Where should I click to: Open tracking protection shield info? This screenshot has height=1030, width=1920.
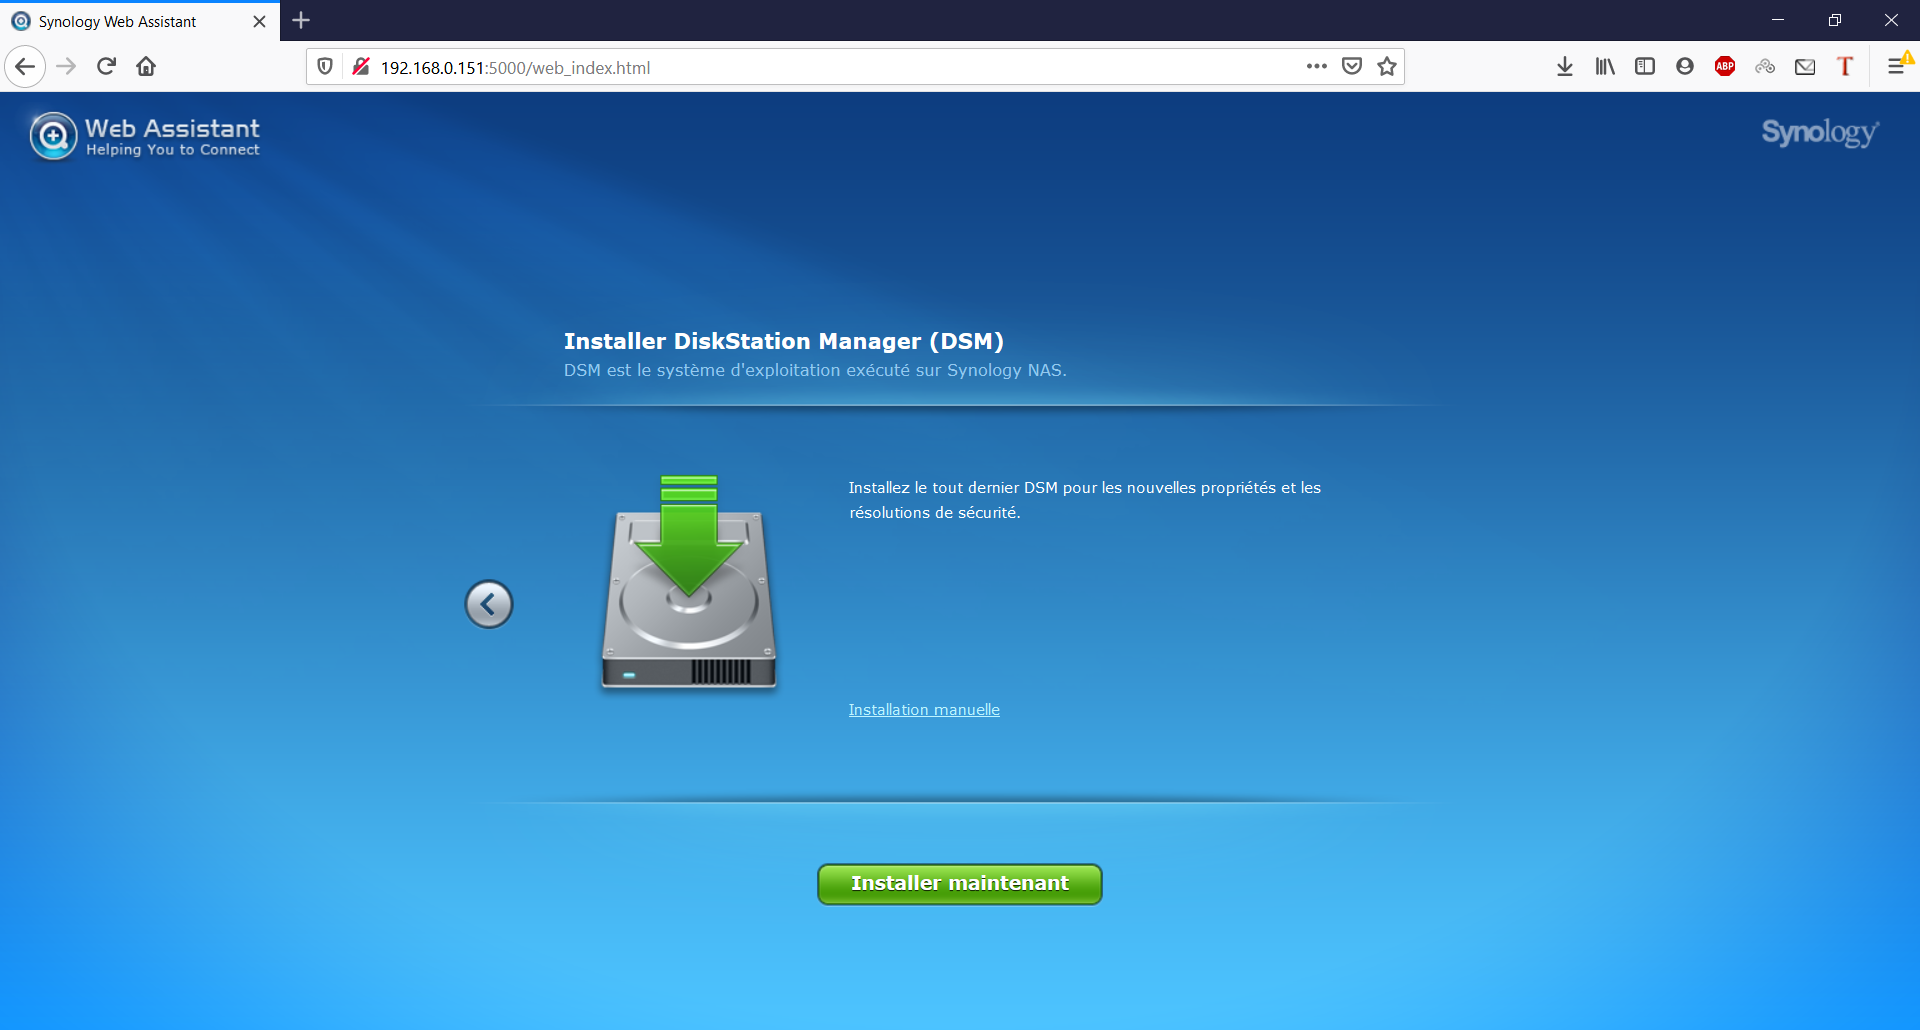(325, 67)
